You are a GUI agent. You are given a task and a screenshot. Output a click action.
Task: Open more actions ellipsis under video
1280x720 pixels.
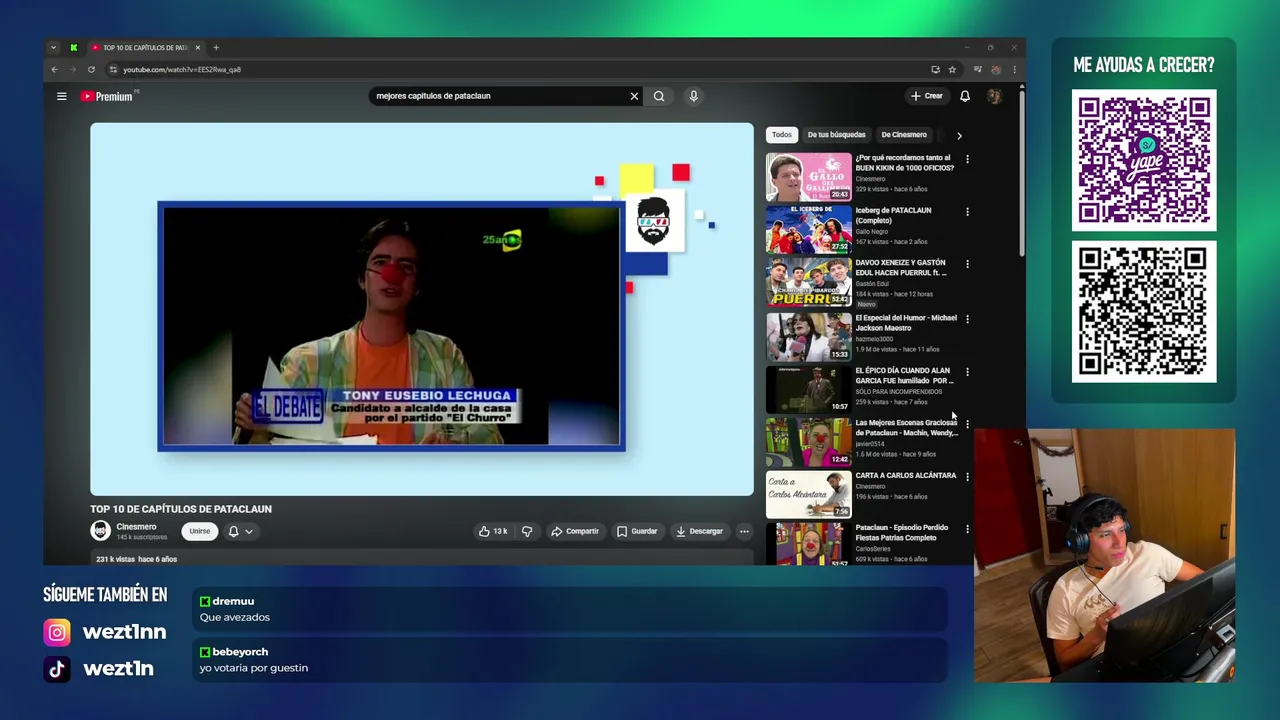pos(744,531)
